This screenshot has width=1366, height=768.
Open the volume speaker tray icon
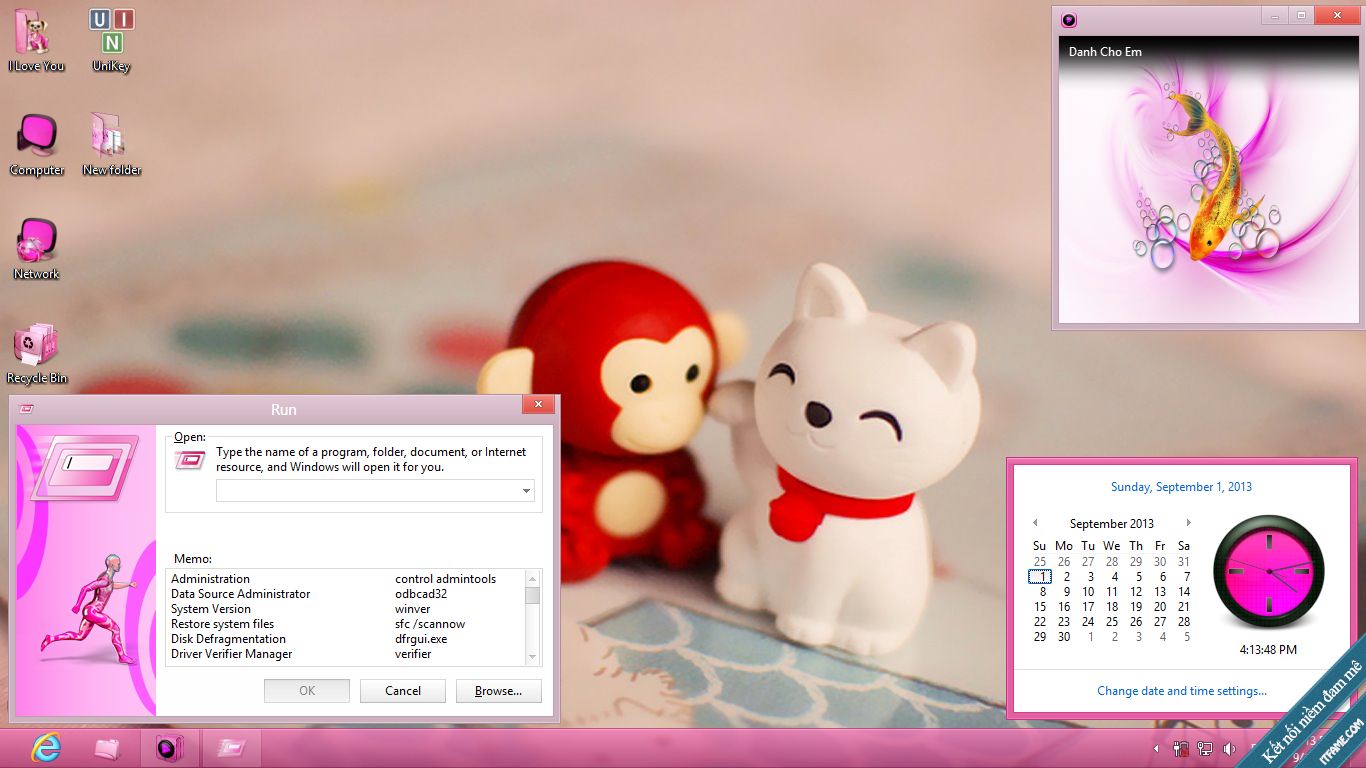point(1229,749)
